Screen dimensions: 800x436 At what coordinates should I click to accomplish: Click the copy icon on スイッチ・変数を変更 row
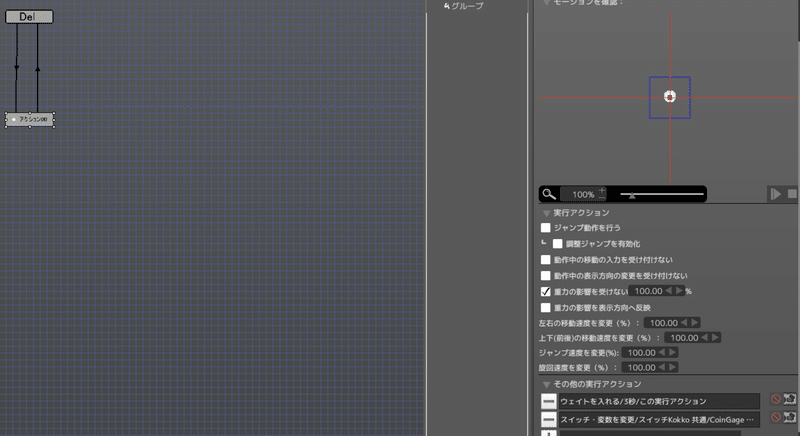(790, 418)
